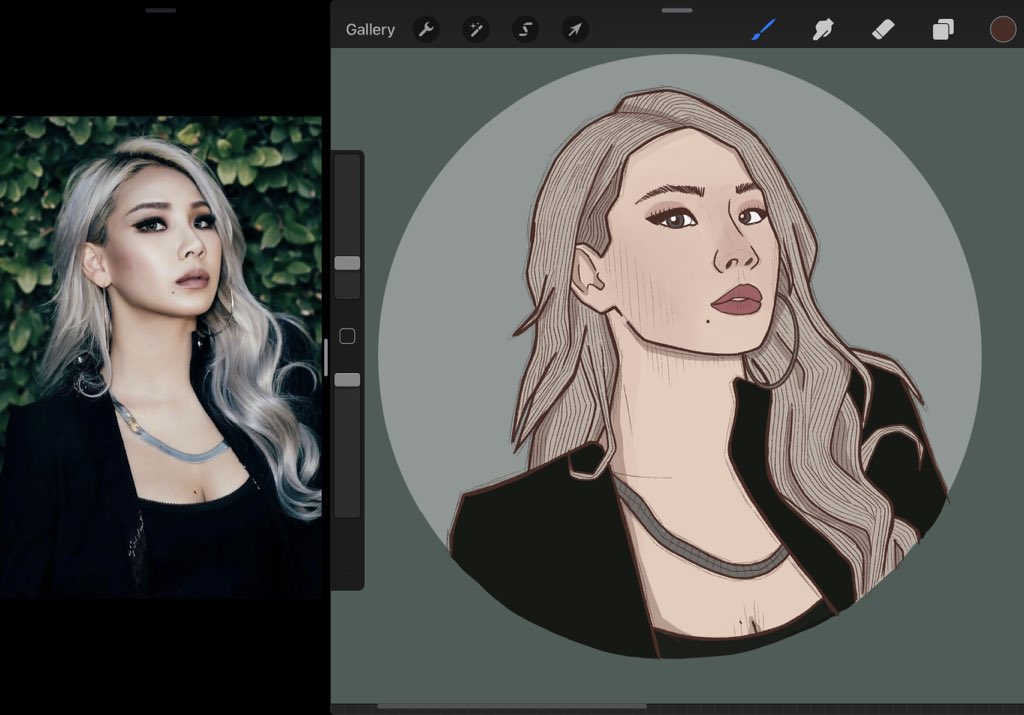
Task: Adjust the brush size slider handle
Action: click(347, 263)
